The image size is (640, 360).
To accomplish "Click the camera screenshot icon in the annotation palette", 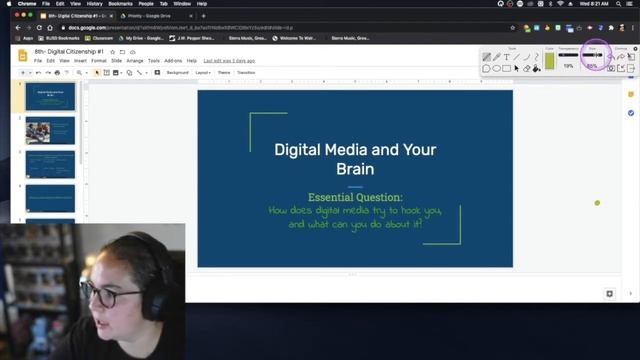I will tap(611, 68).
